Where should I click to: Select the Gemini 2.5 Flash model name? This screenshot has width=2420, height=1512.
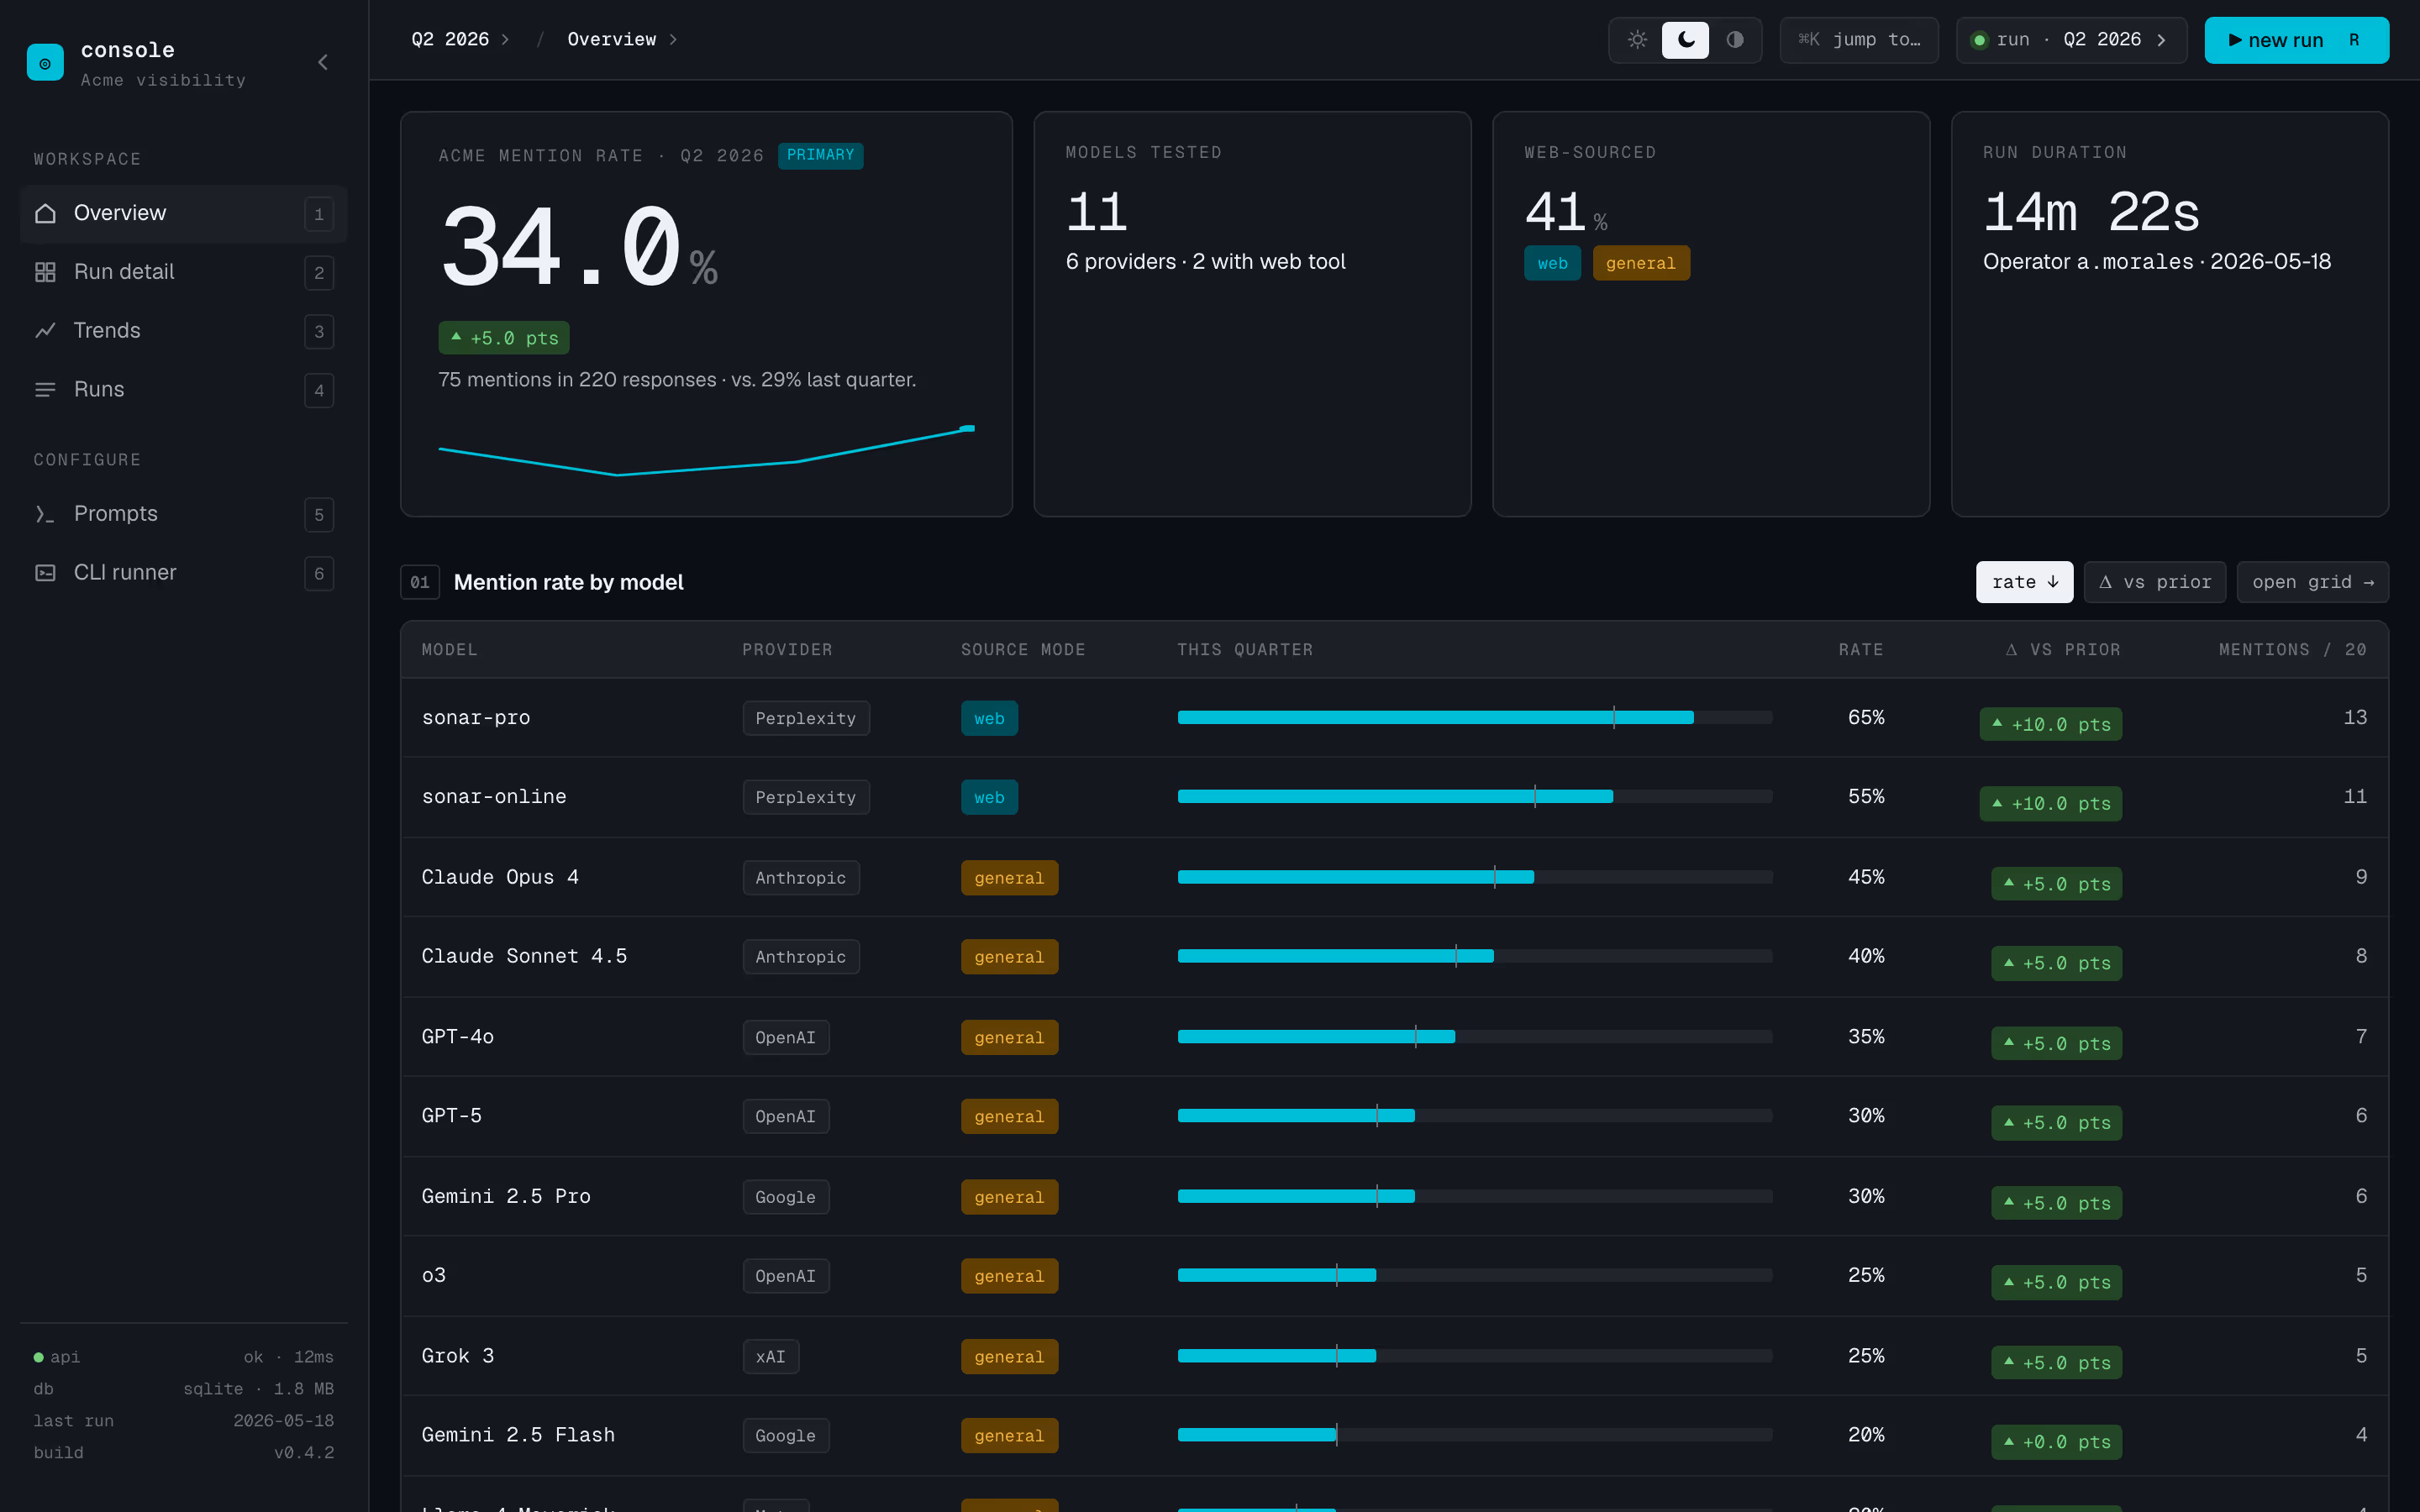pos(518,1435)
